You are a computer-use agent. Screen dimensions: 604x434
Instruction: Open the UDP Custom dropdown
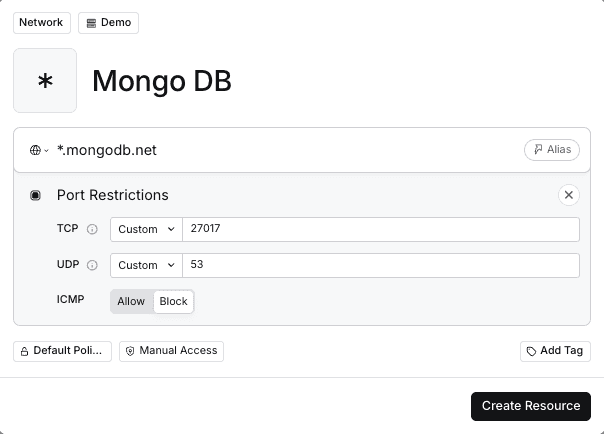146,265
